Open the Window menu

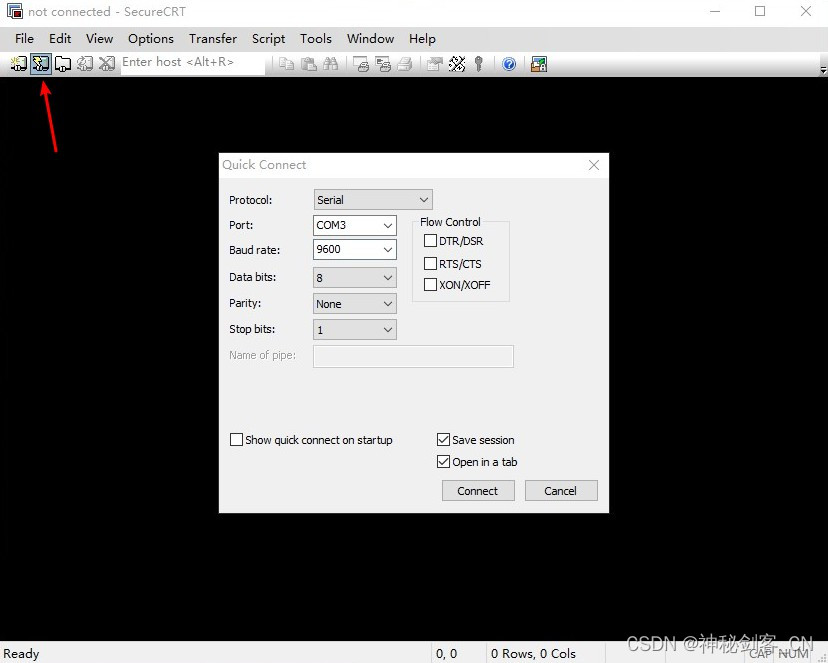pos(370,39)
